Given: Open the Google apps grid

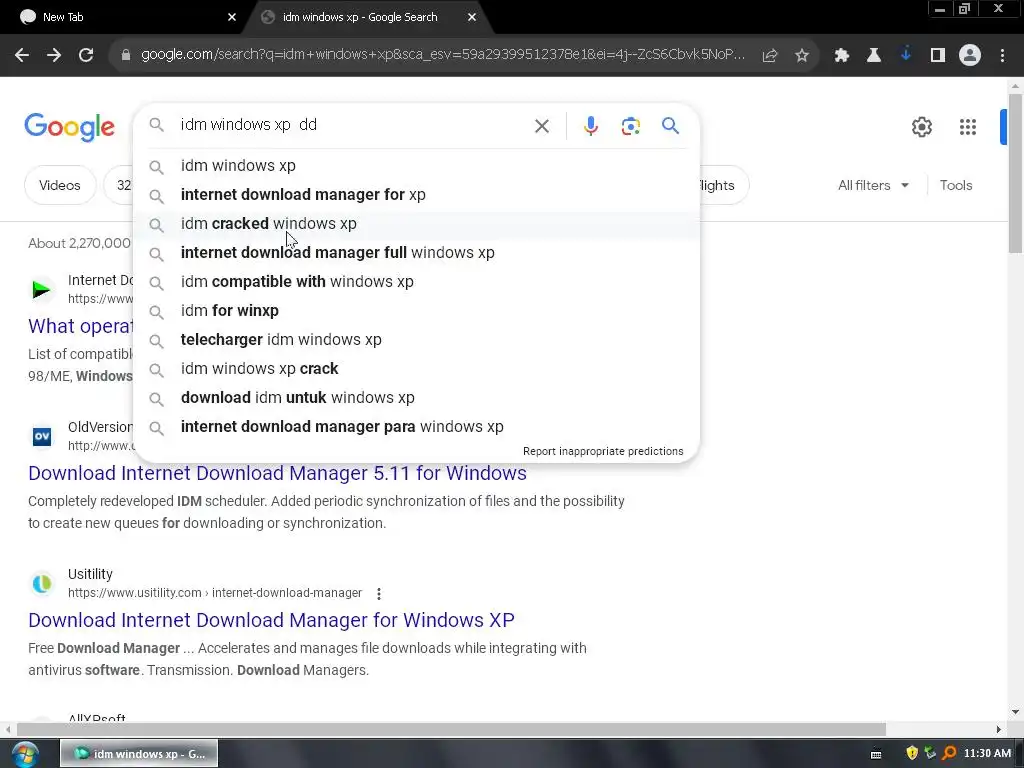Looking at the screenshot, I should 968,127.
